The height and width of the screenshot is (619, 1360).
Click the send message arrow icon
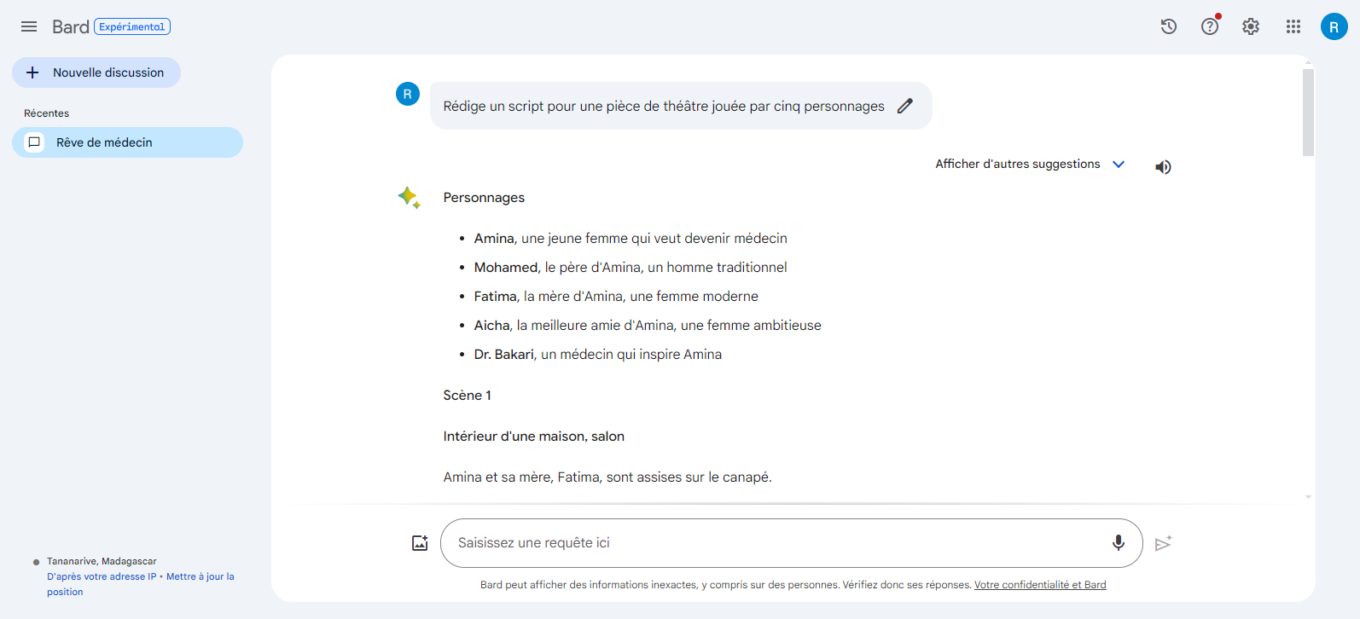click(1163, 543)
